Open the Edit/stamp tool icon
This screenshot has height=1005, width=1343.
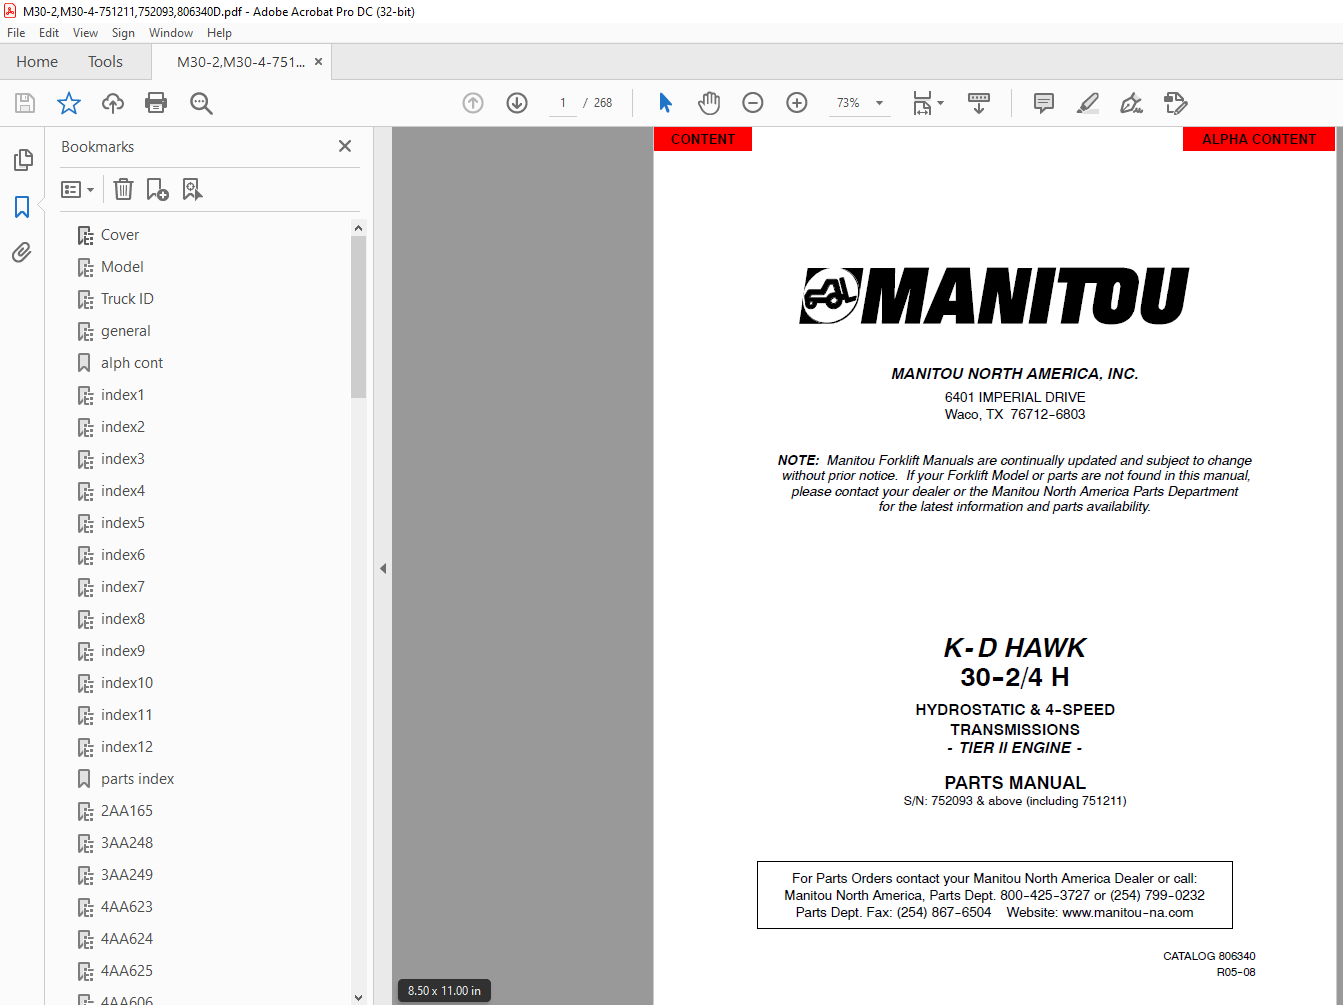(x=1176, y=103)
